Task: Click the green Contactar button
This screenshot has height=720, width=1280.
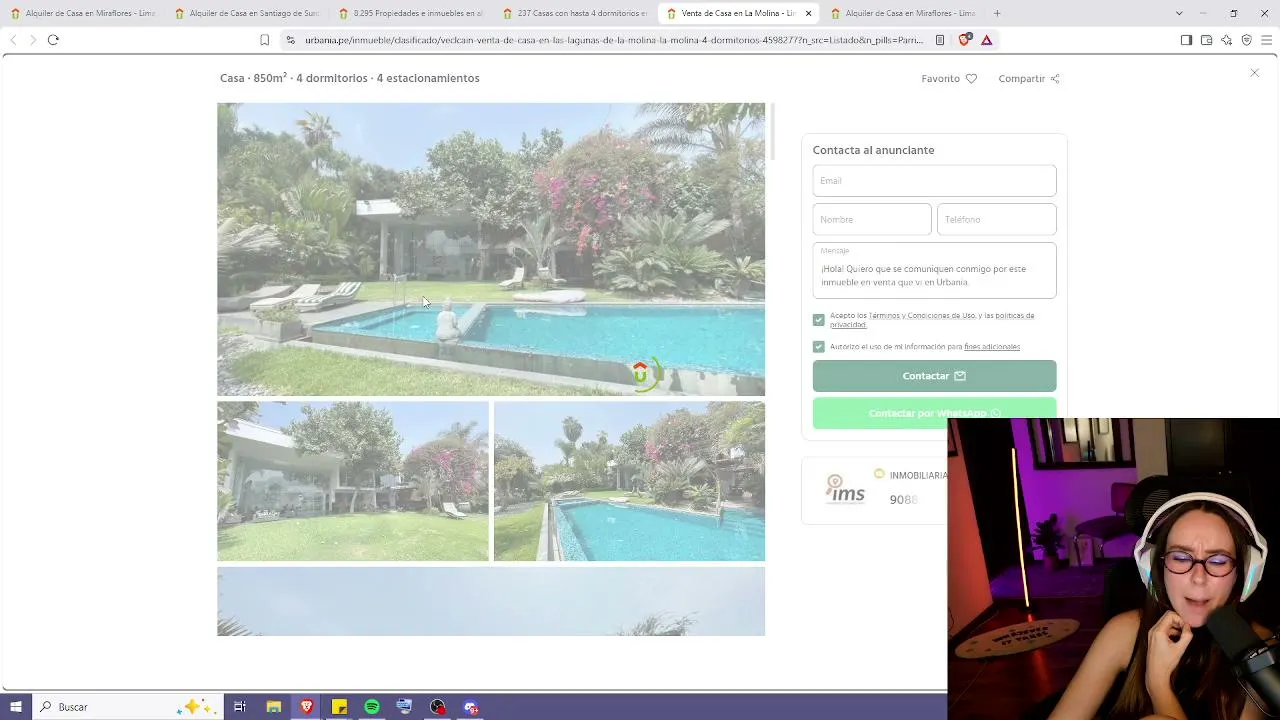Action: click(934, 376)
